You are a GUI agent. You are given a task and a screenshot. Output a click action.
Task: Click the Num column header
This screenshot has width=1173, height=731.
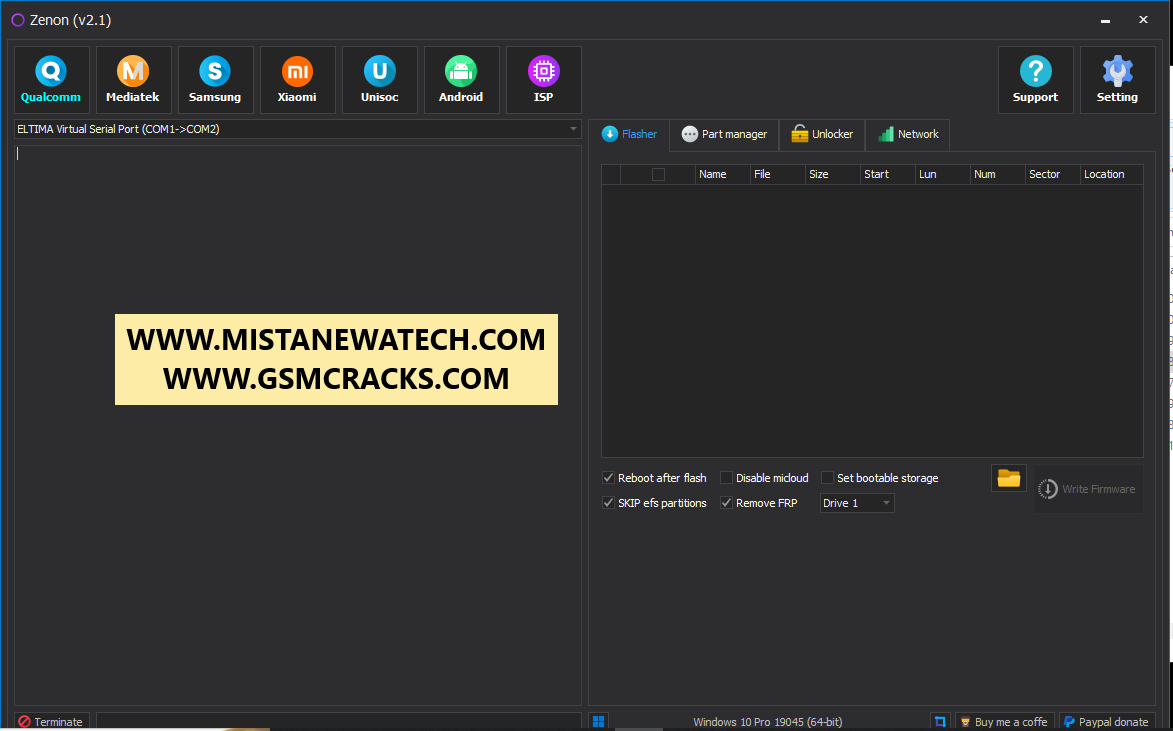coord(998,174)
